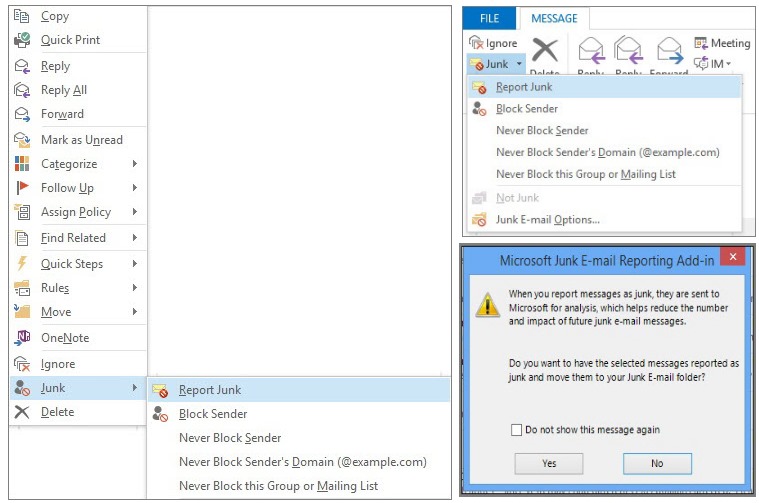759x503 pixels.
Task: Click the Rules folder icon
Action: pos(22,288)
